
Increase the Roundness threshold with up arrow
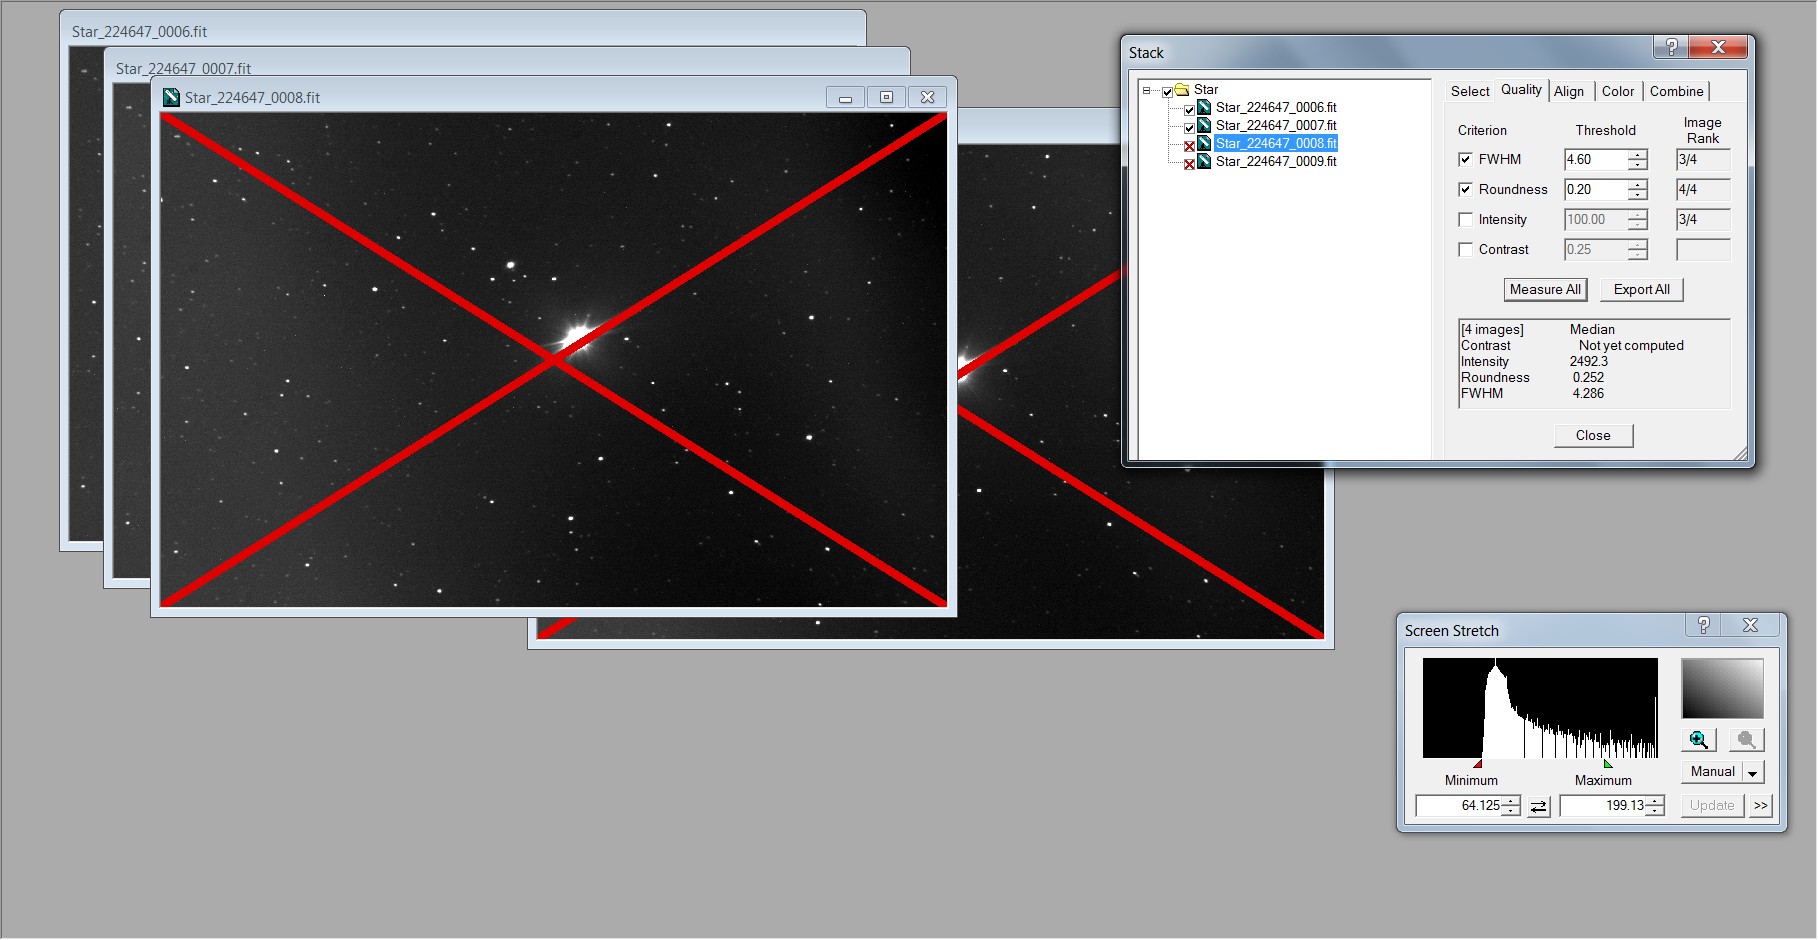[x=1637, y=184]
